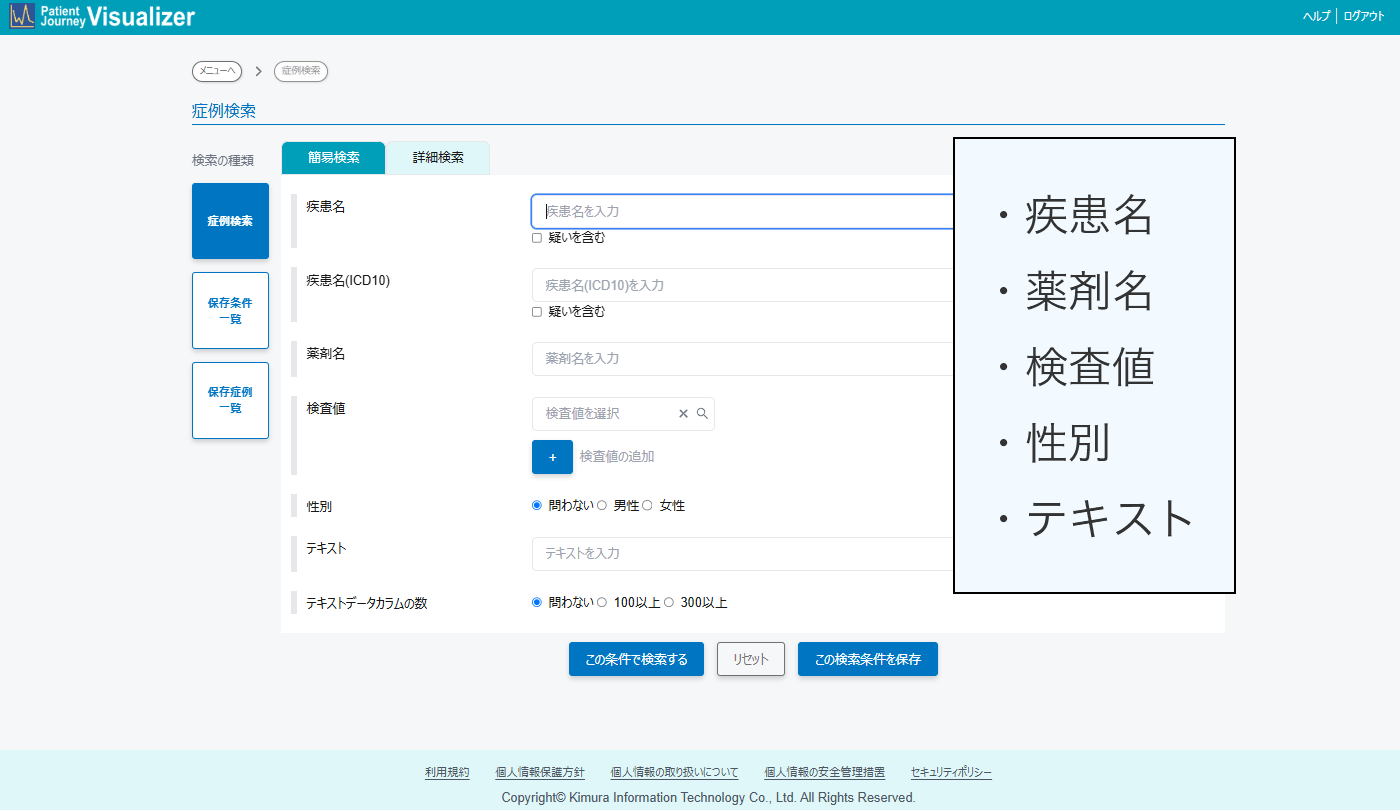Select 女性 radio button for 性別

(x=647, y=506)
